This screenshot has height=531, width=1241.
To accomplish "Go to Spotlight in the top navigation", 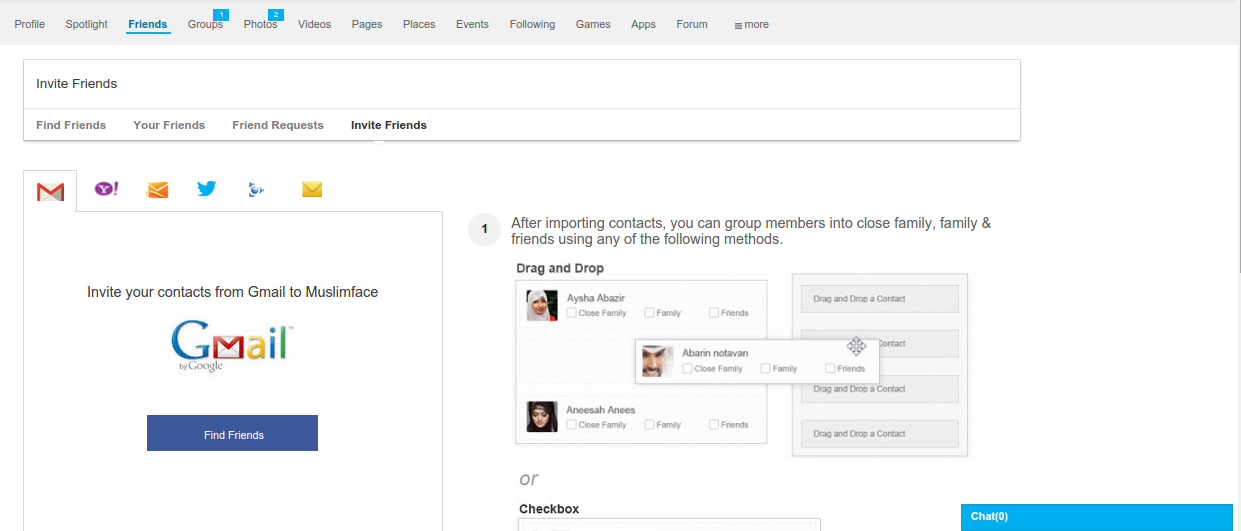I will pyautogui.click(x=86, y=24).
